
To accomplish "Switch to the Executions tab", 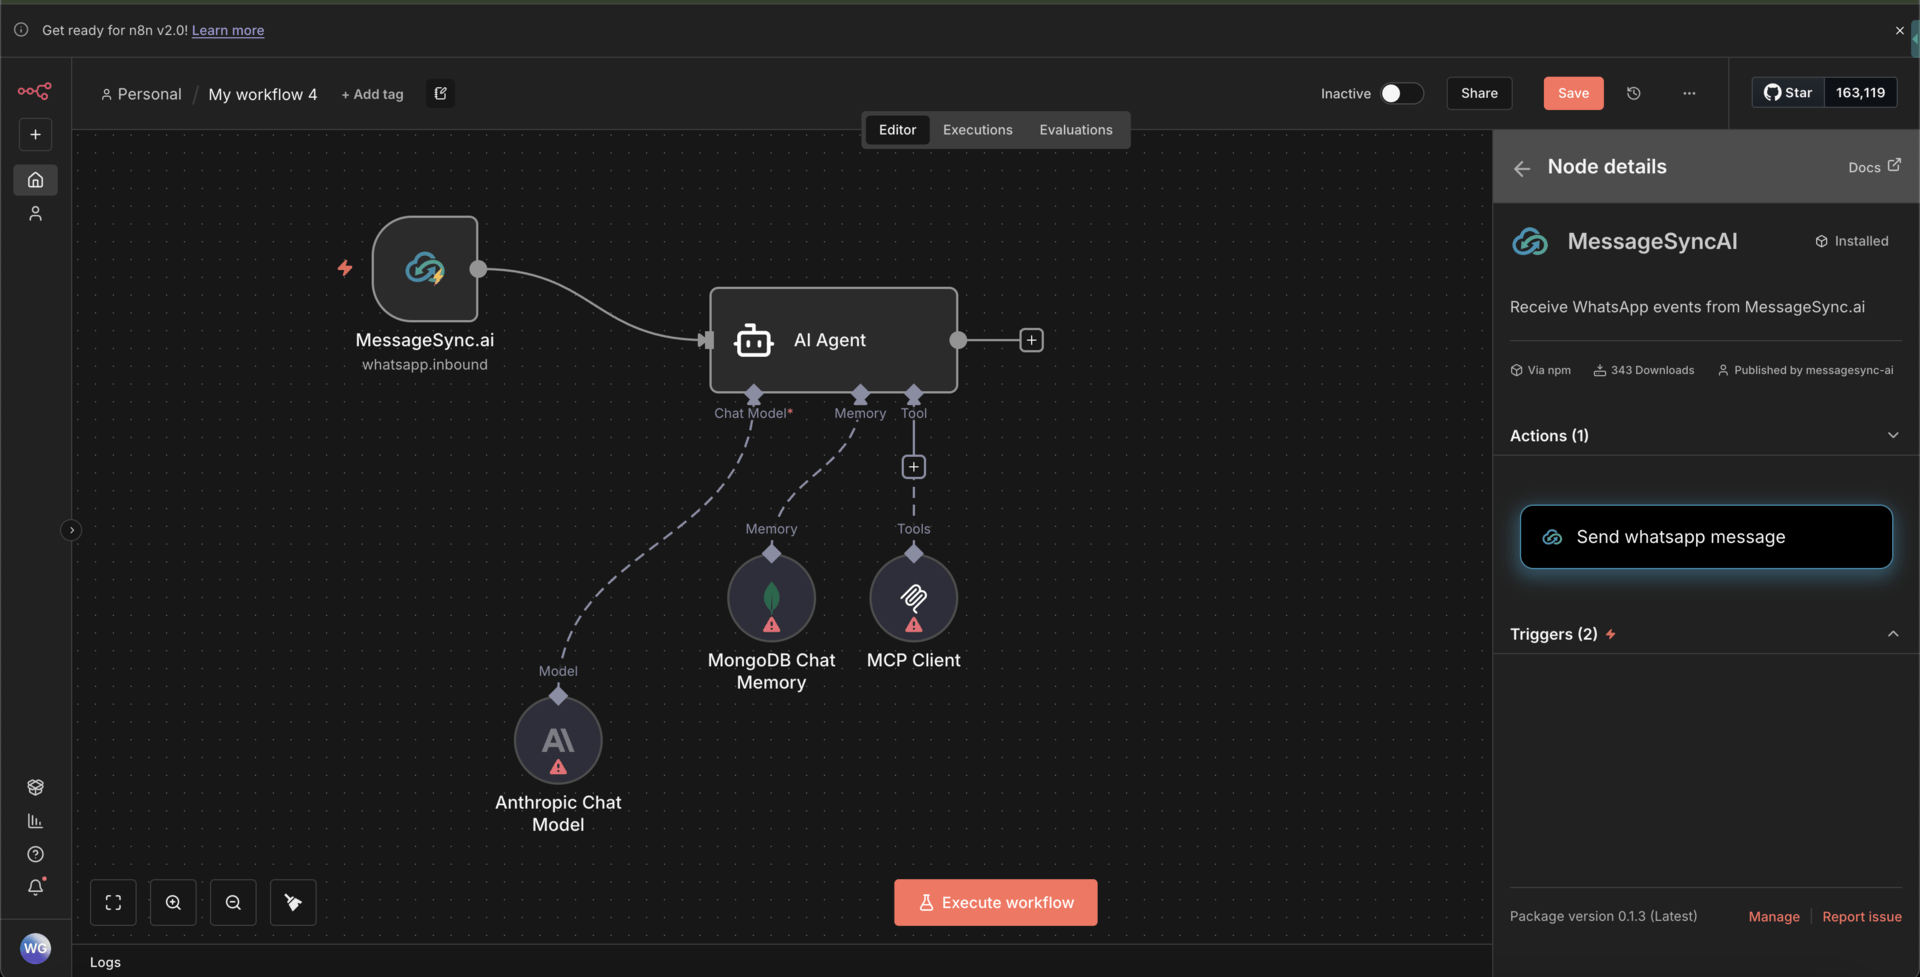I will coord(977,129).
